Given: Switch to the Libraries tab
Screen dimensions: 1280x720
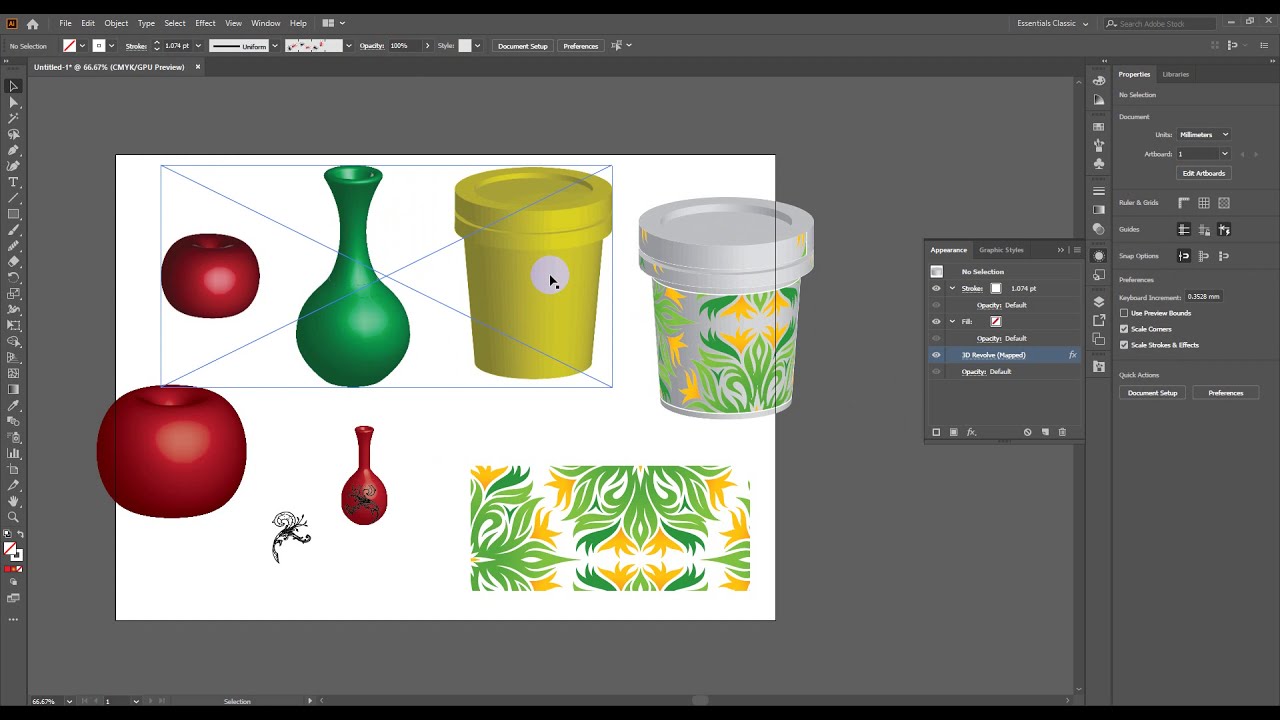Looking at the screenshot, I should [x=1175, y=74].
